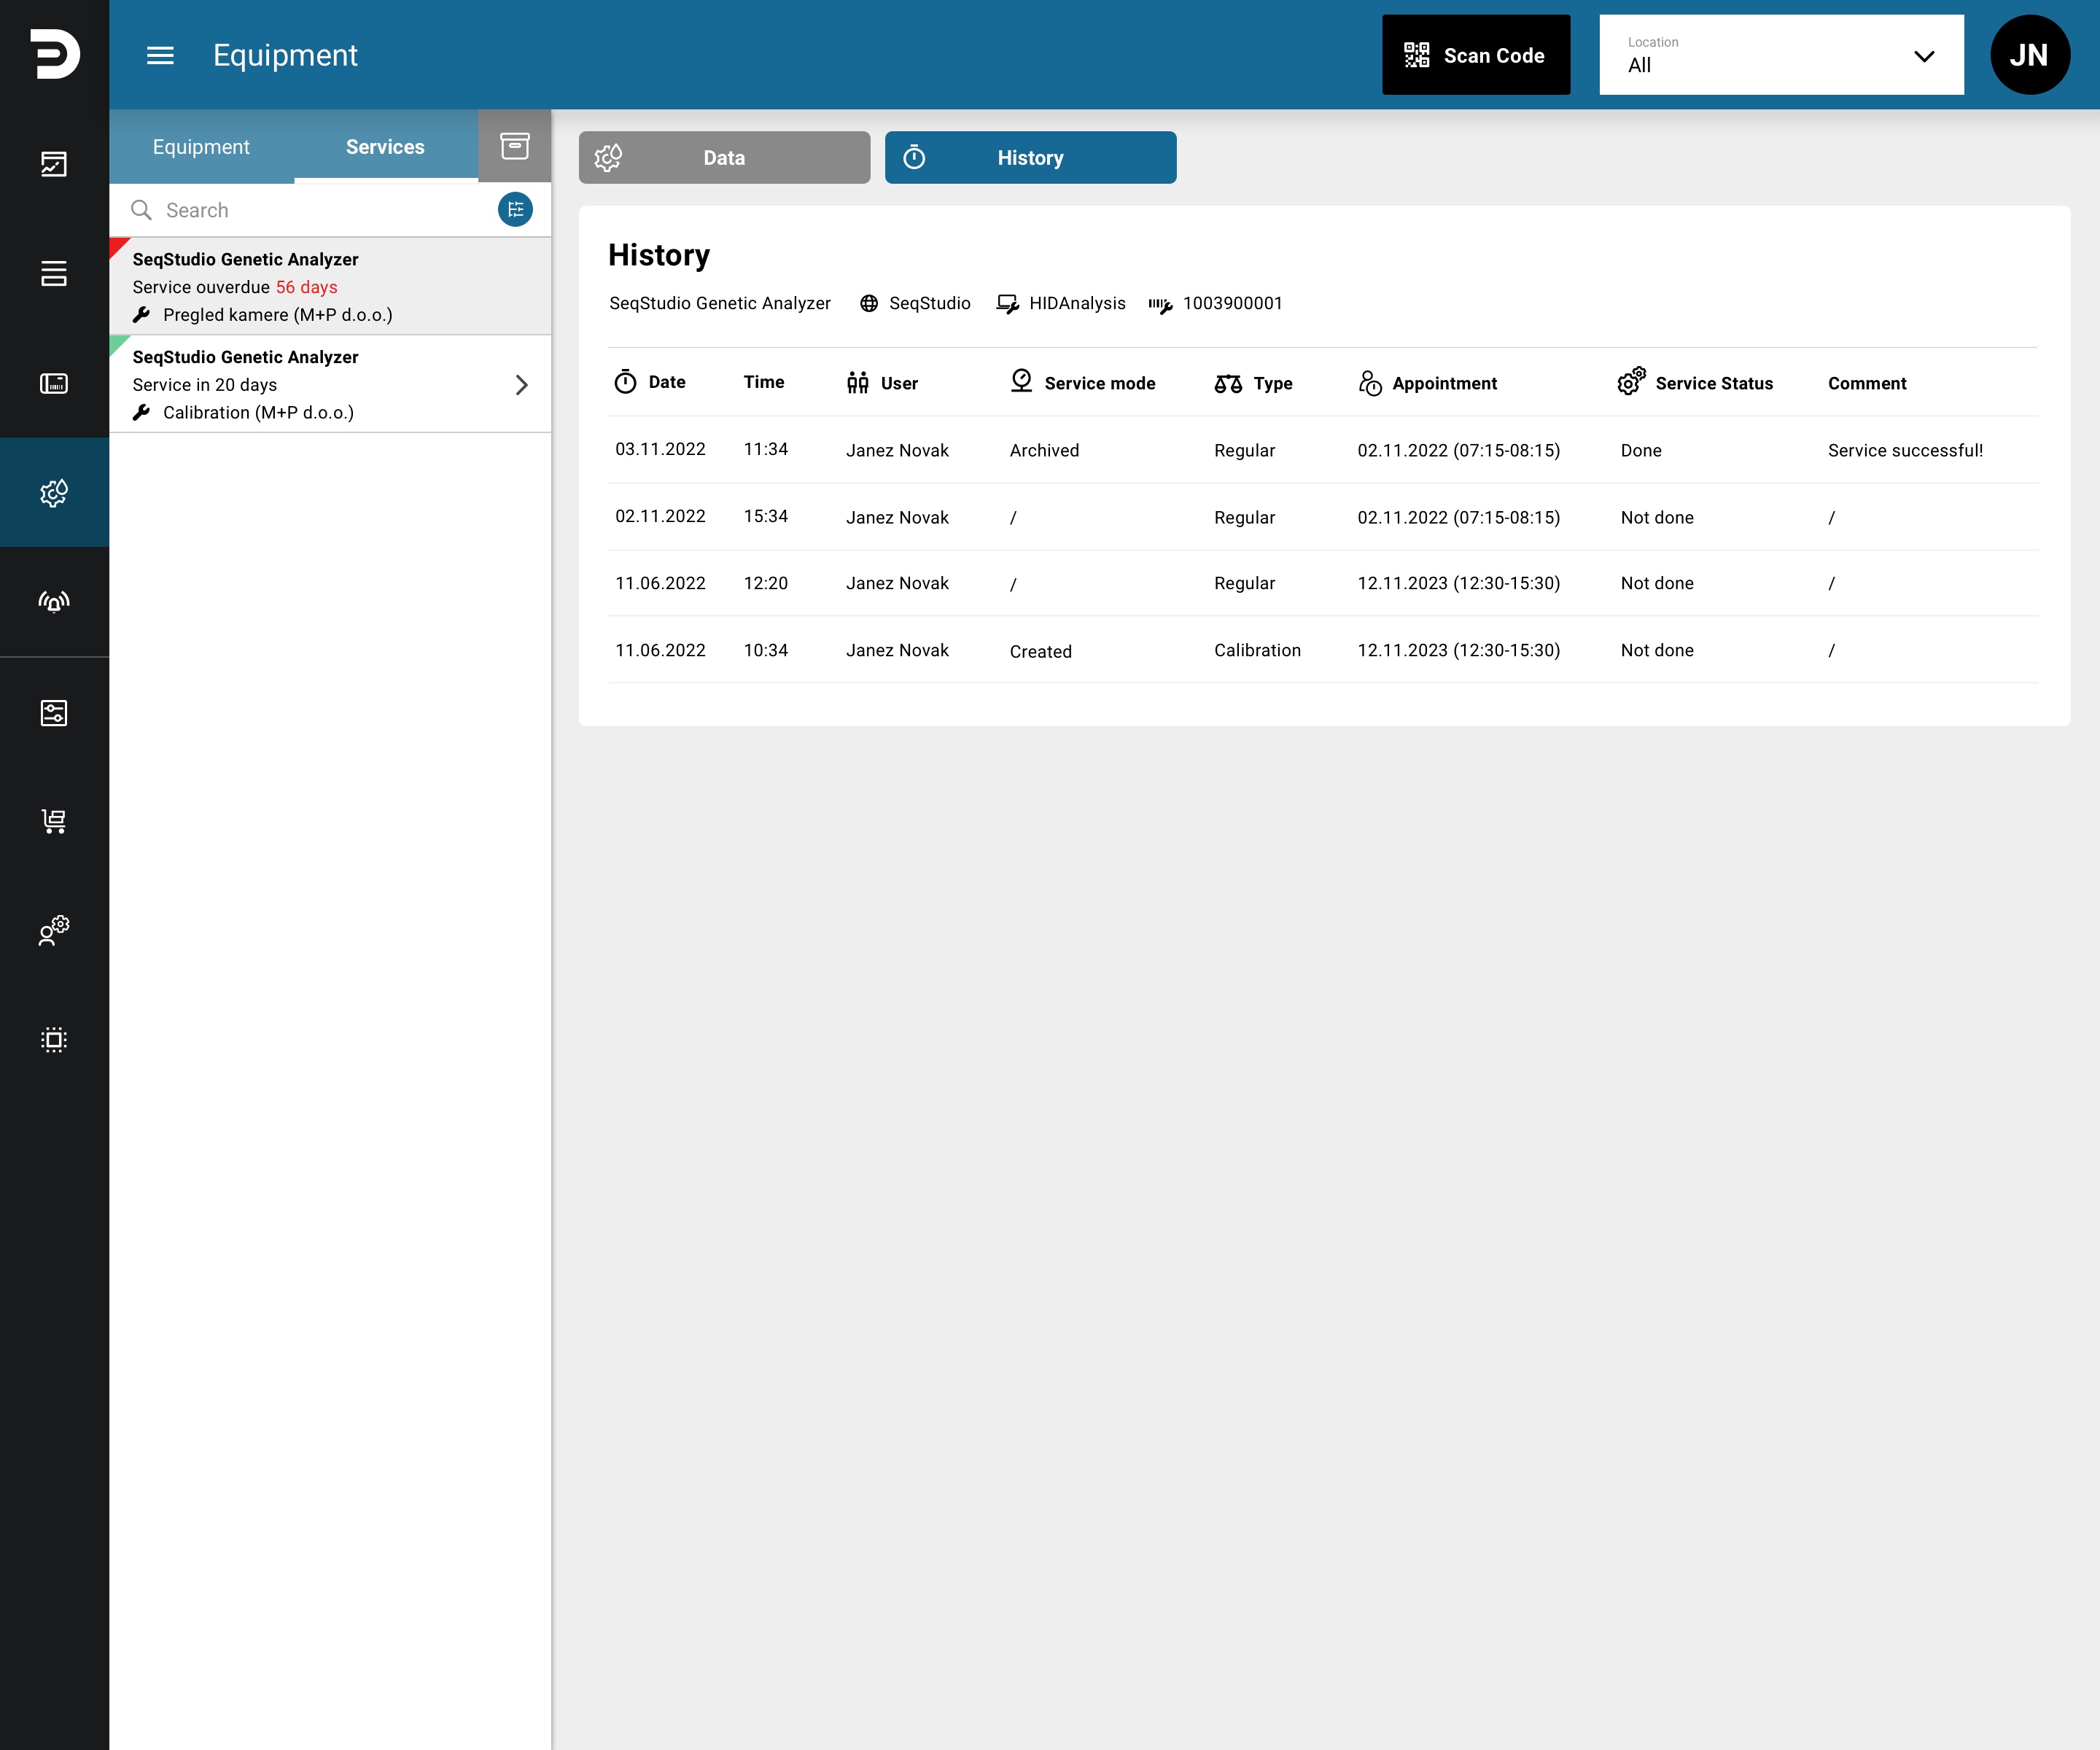
Task: Open the alarm bell sidebar icon
Action: [54, 601]
